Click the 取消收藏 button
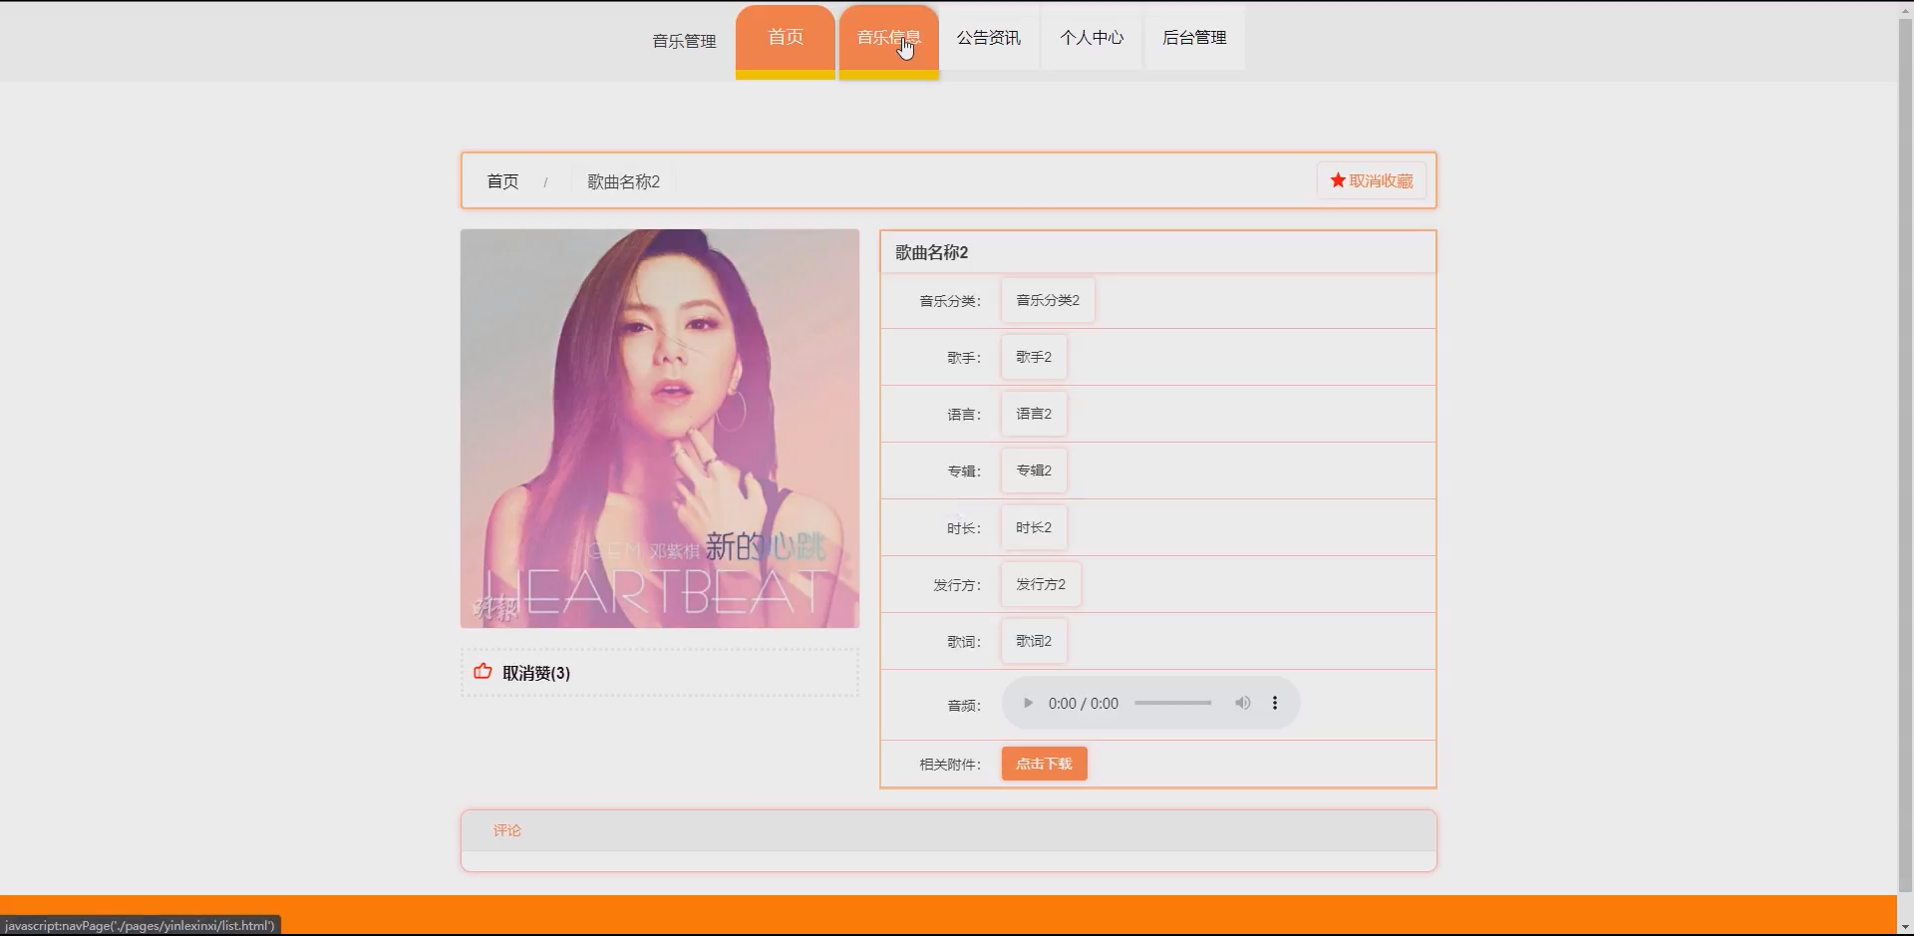1914x936 pixels. (1371, 181)
